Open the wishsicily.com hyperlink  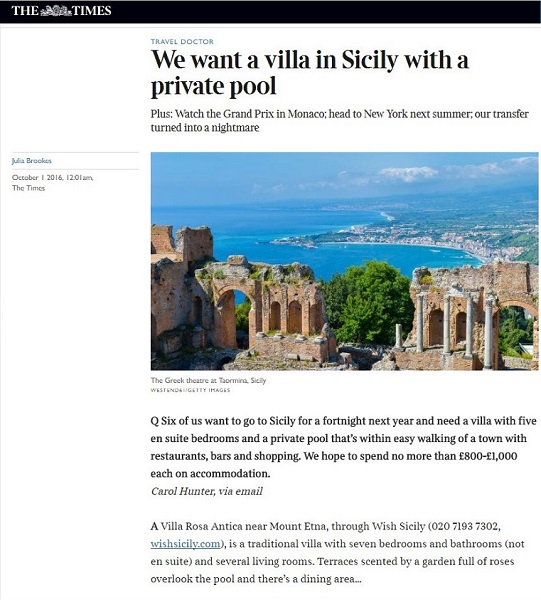(x=186, y=544)
